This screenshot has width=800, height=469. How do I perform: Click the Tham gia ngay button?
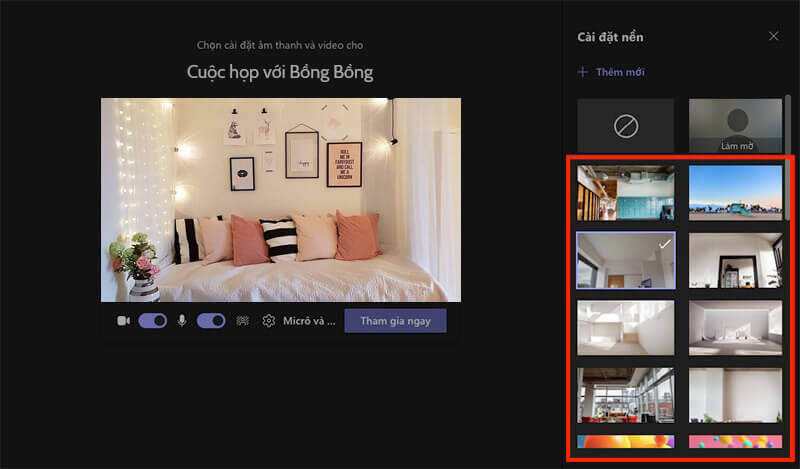(x=395, y=320)
